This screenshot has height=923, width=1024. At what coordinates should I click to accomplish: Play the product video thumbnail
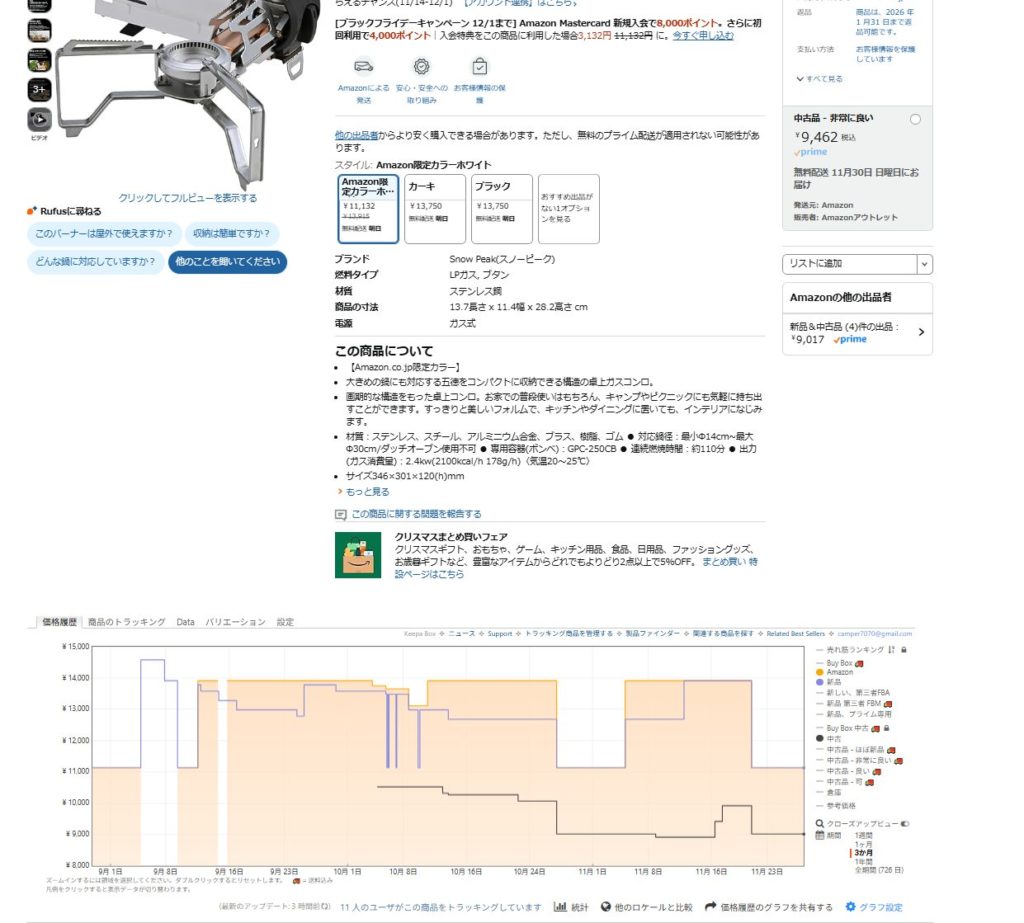(x=39, y=120)
